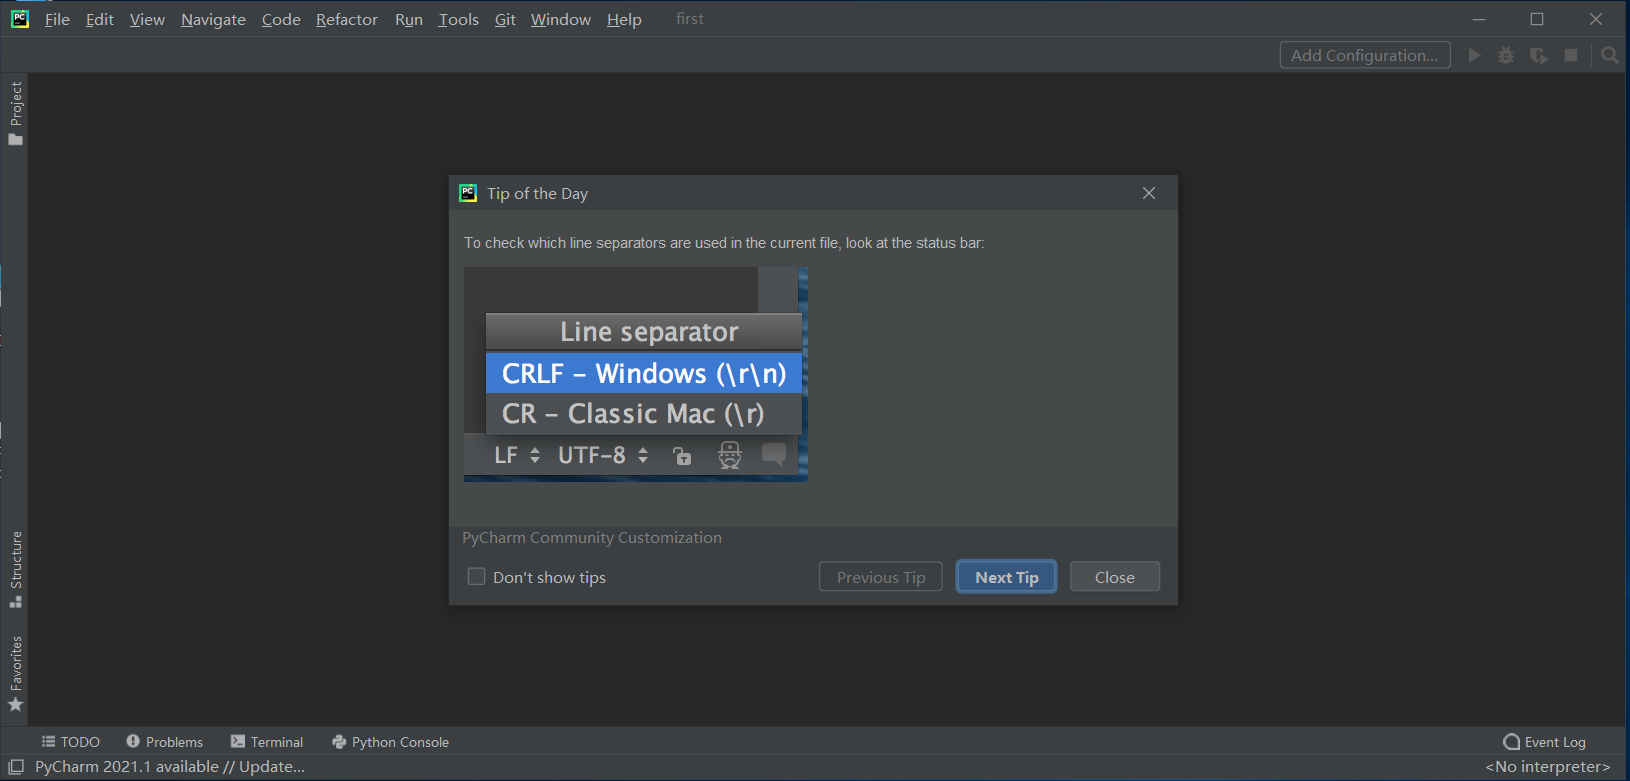Click the Previous Tip button
This screenshot has height=781, width=1630.
[x=881, y=577]
